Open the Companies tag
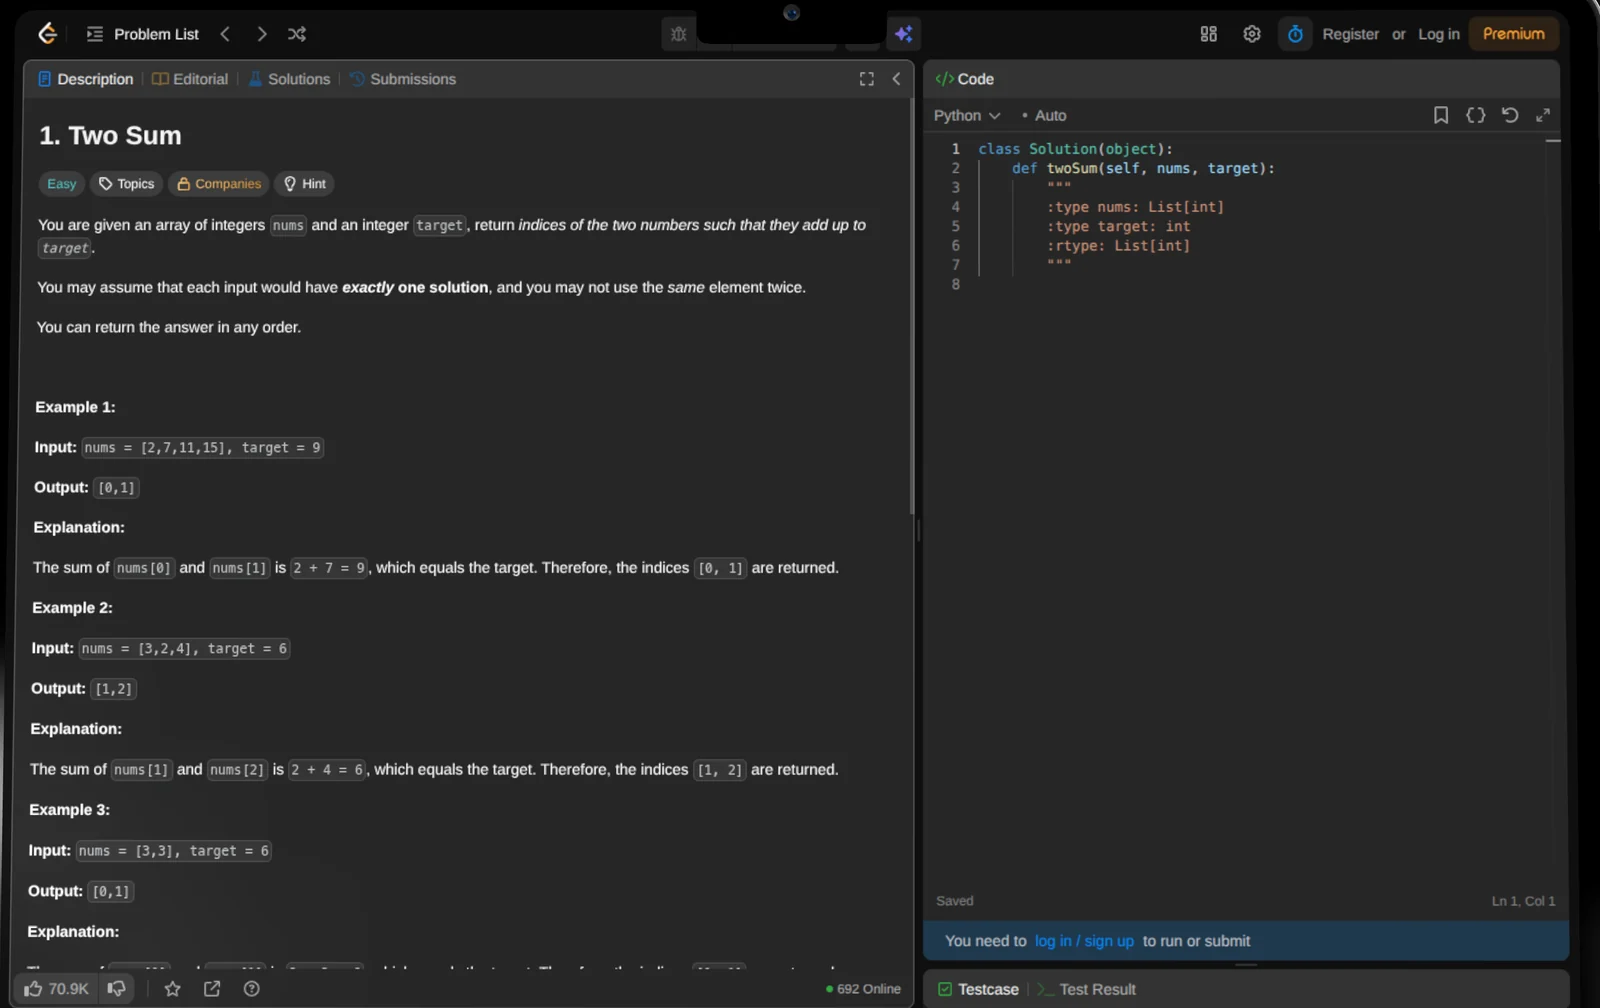Screen dimensions: 1600x1008 [x=219, y=184]
